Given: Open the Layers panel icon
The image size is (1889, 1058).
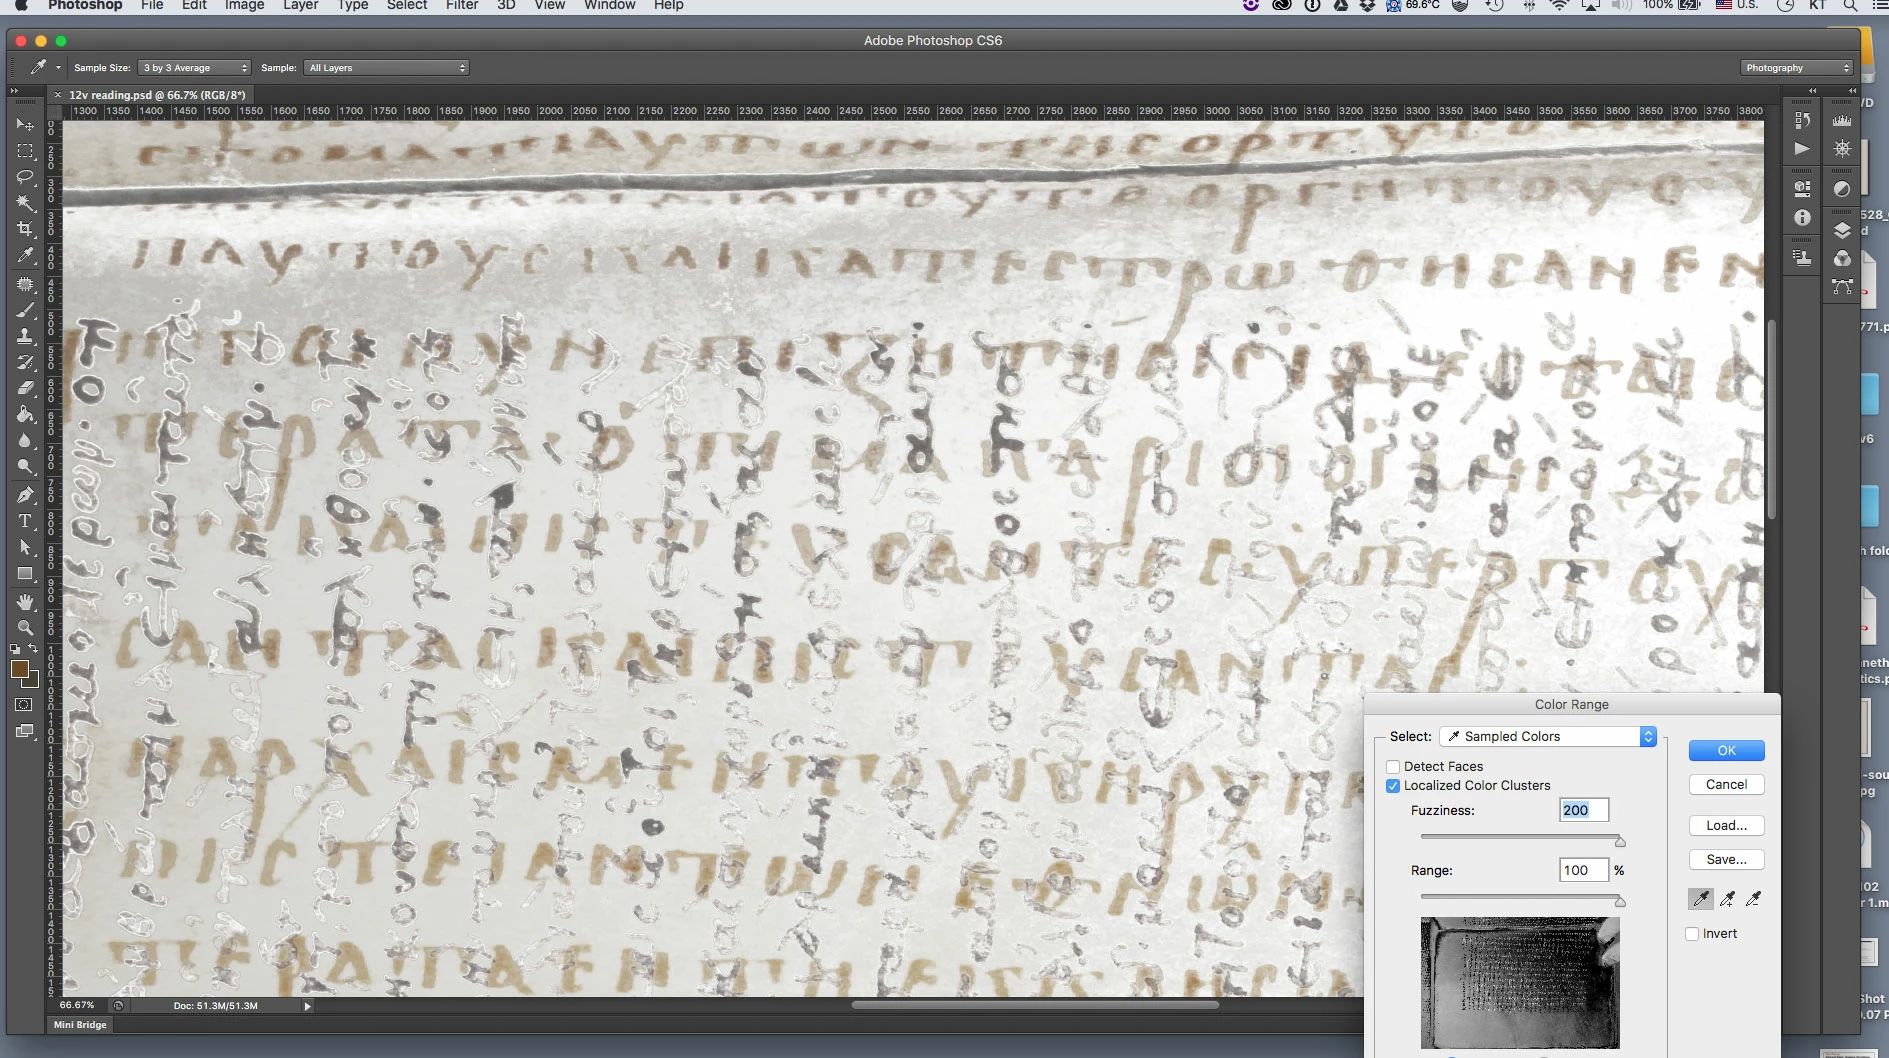Looking at the screenshot, I should pos(1842,230).
